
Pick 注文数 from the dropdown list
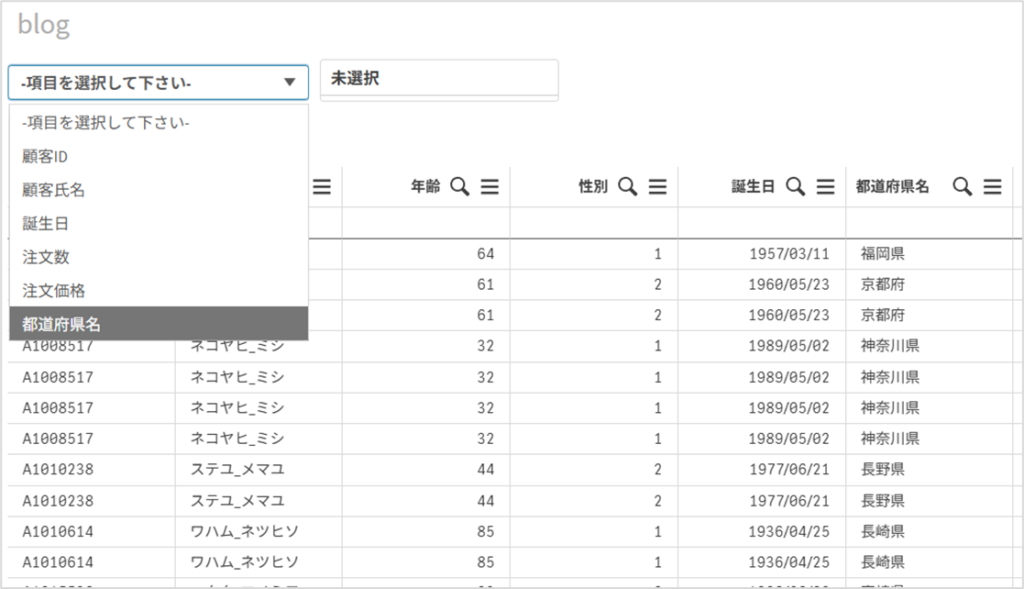[45, 257]
